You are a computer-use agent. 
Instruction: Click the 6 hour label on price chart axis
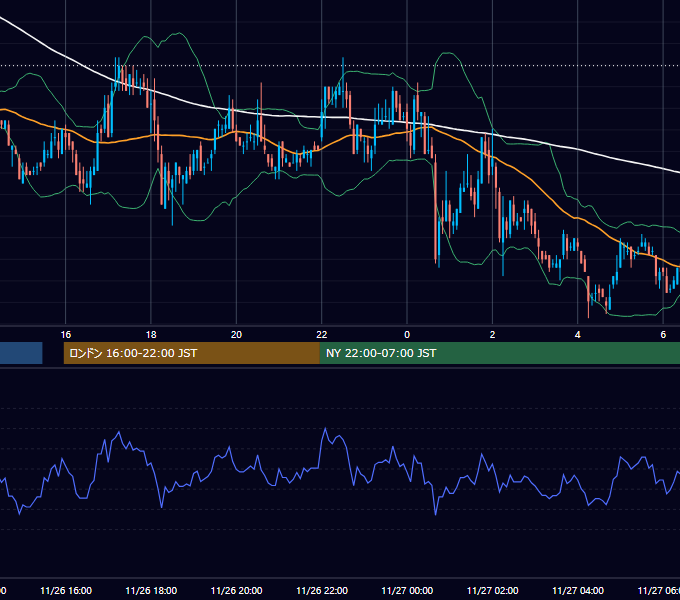coord(663,335)
